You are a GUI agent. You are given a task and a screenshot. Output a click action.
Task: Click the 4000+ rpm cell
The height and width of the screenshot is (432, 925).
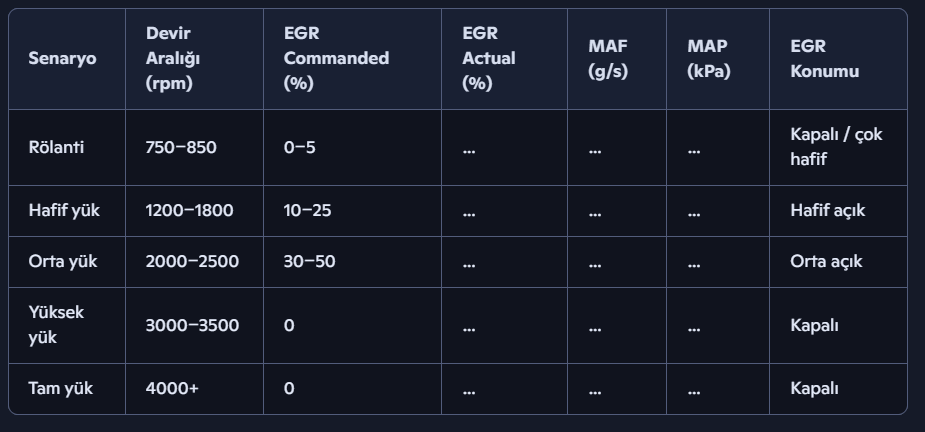tap(172, 388)
